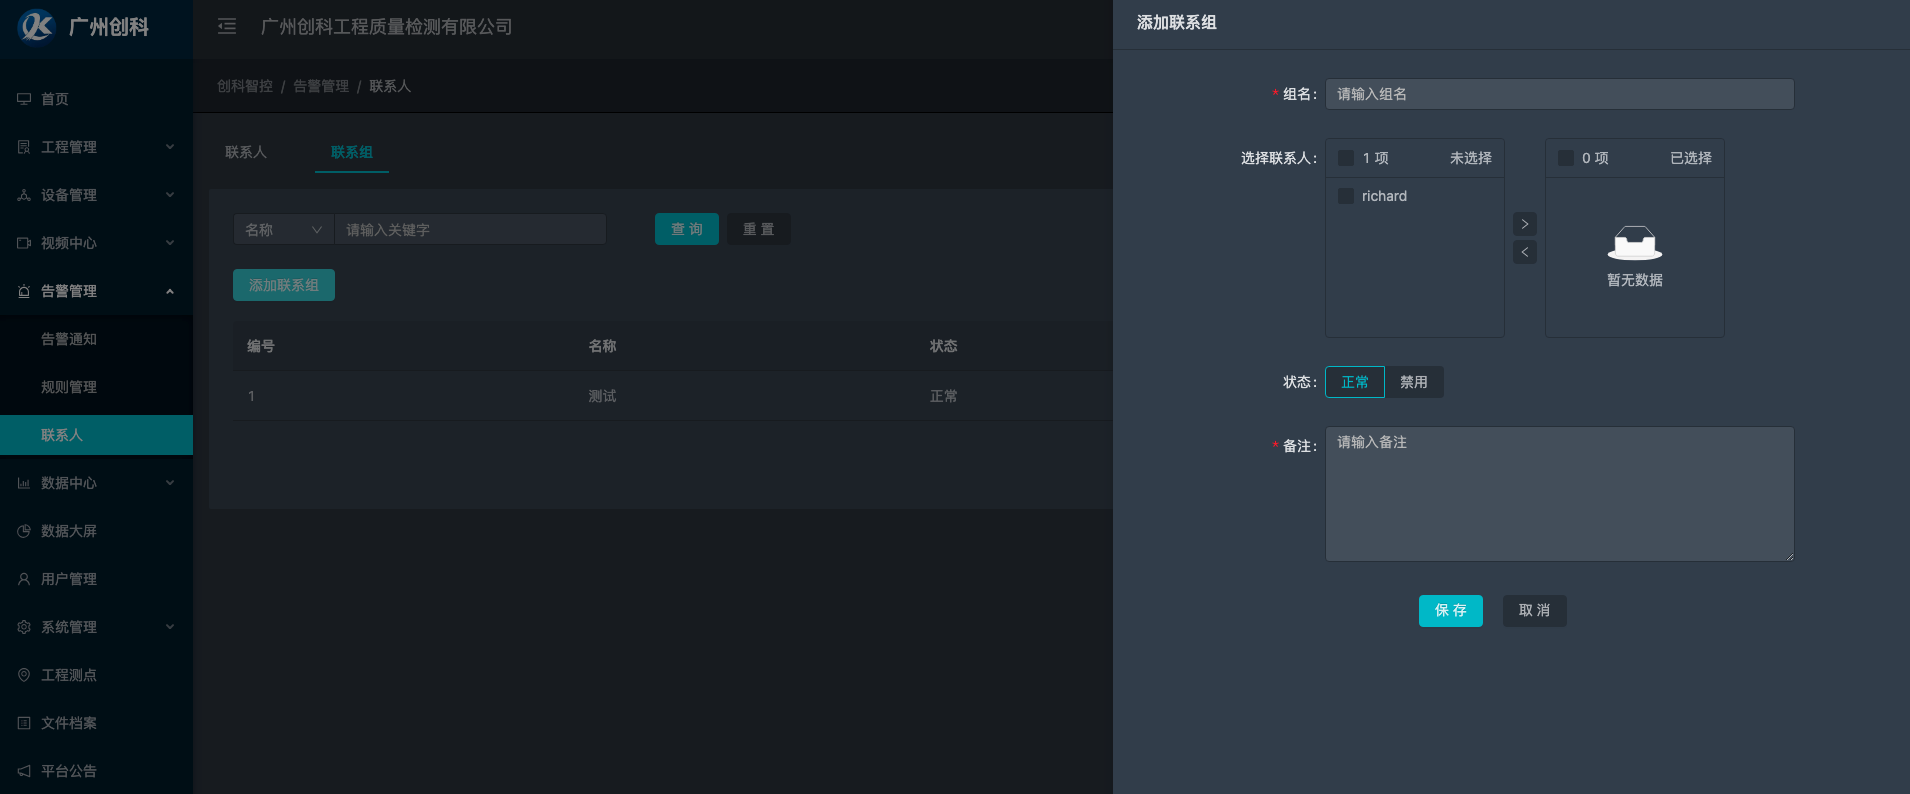Select 联系人 sidebar submenu item

96,435
